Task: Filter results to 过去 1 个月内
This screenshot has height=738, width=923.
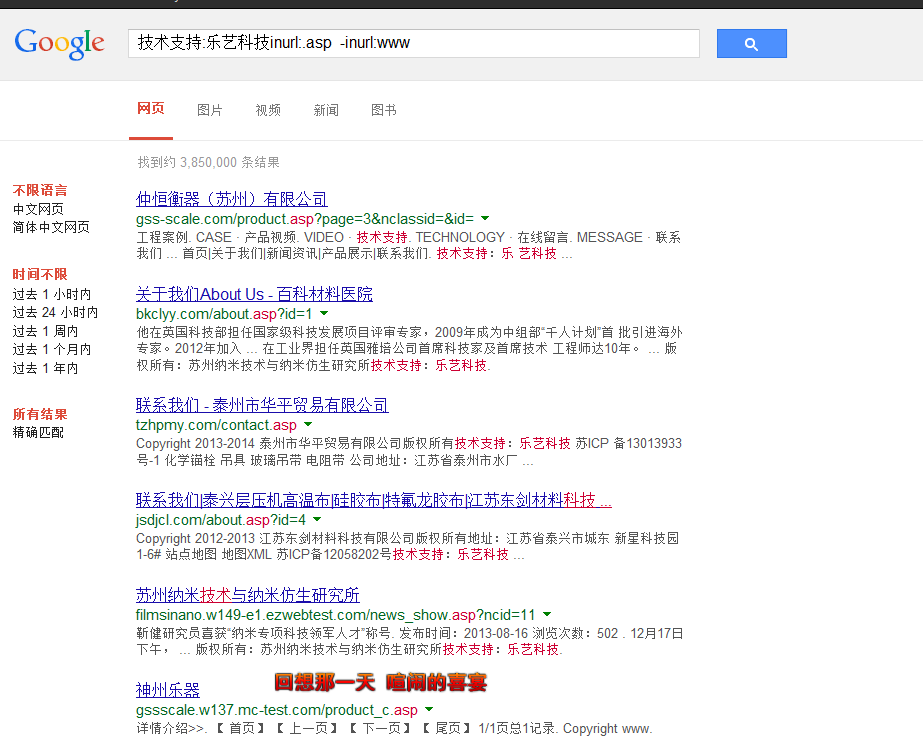Action: (52, 350)
